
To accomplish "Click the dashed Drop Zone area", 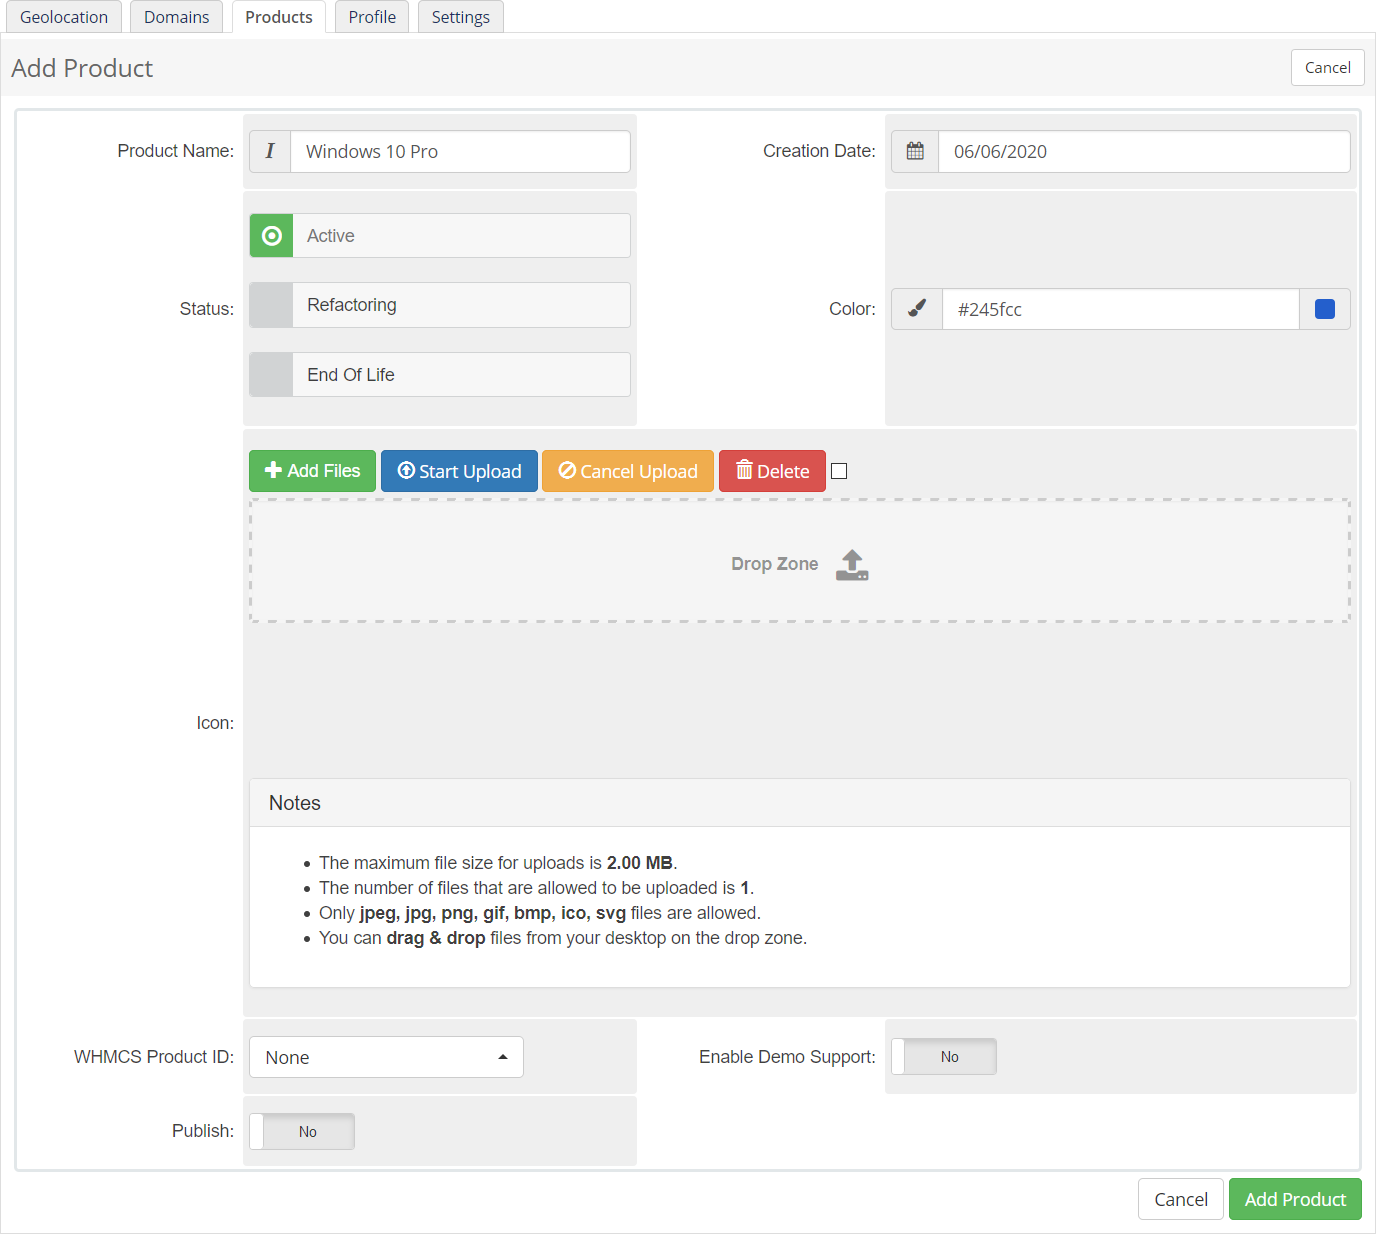I will 800,561.
